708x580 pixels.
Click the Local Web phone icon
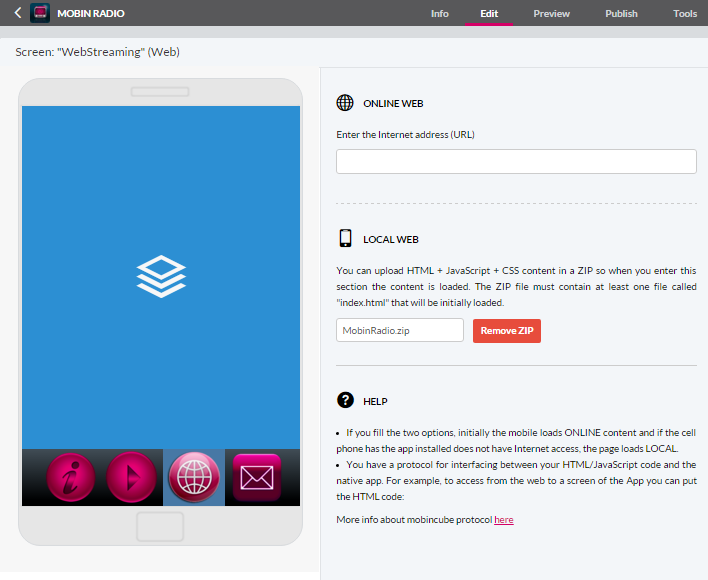(x=345, y=238)
